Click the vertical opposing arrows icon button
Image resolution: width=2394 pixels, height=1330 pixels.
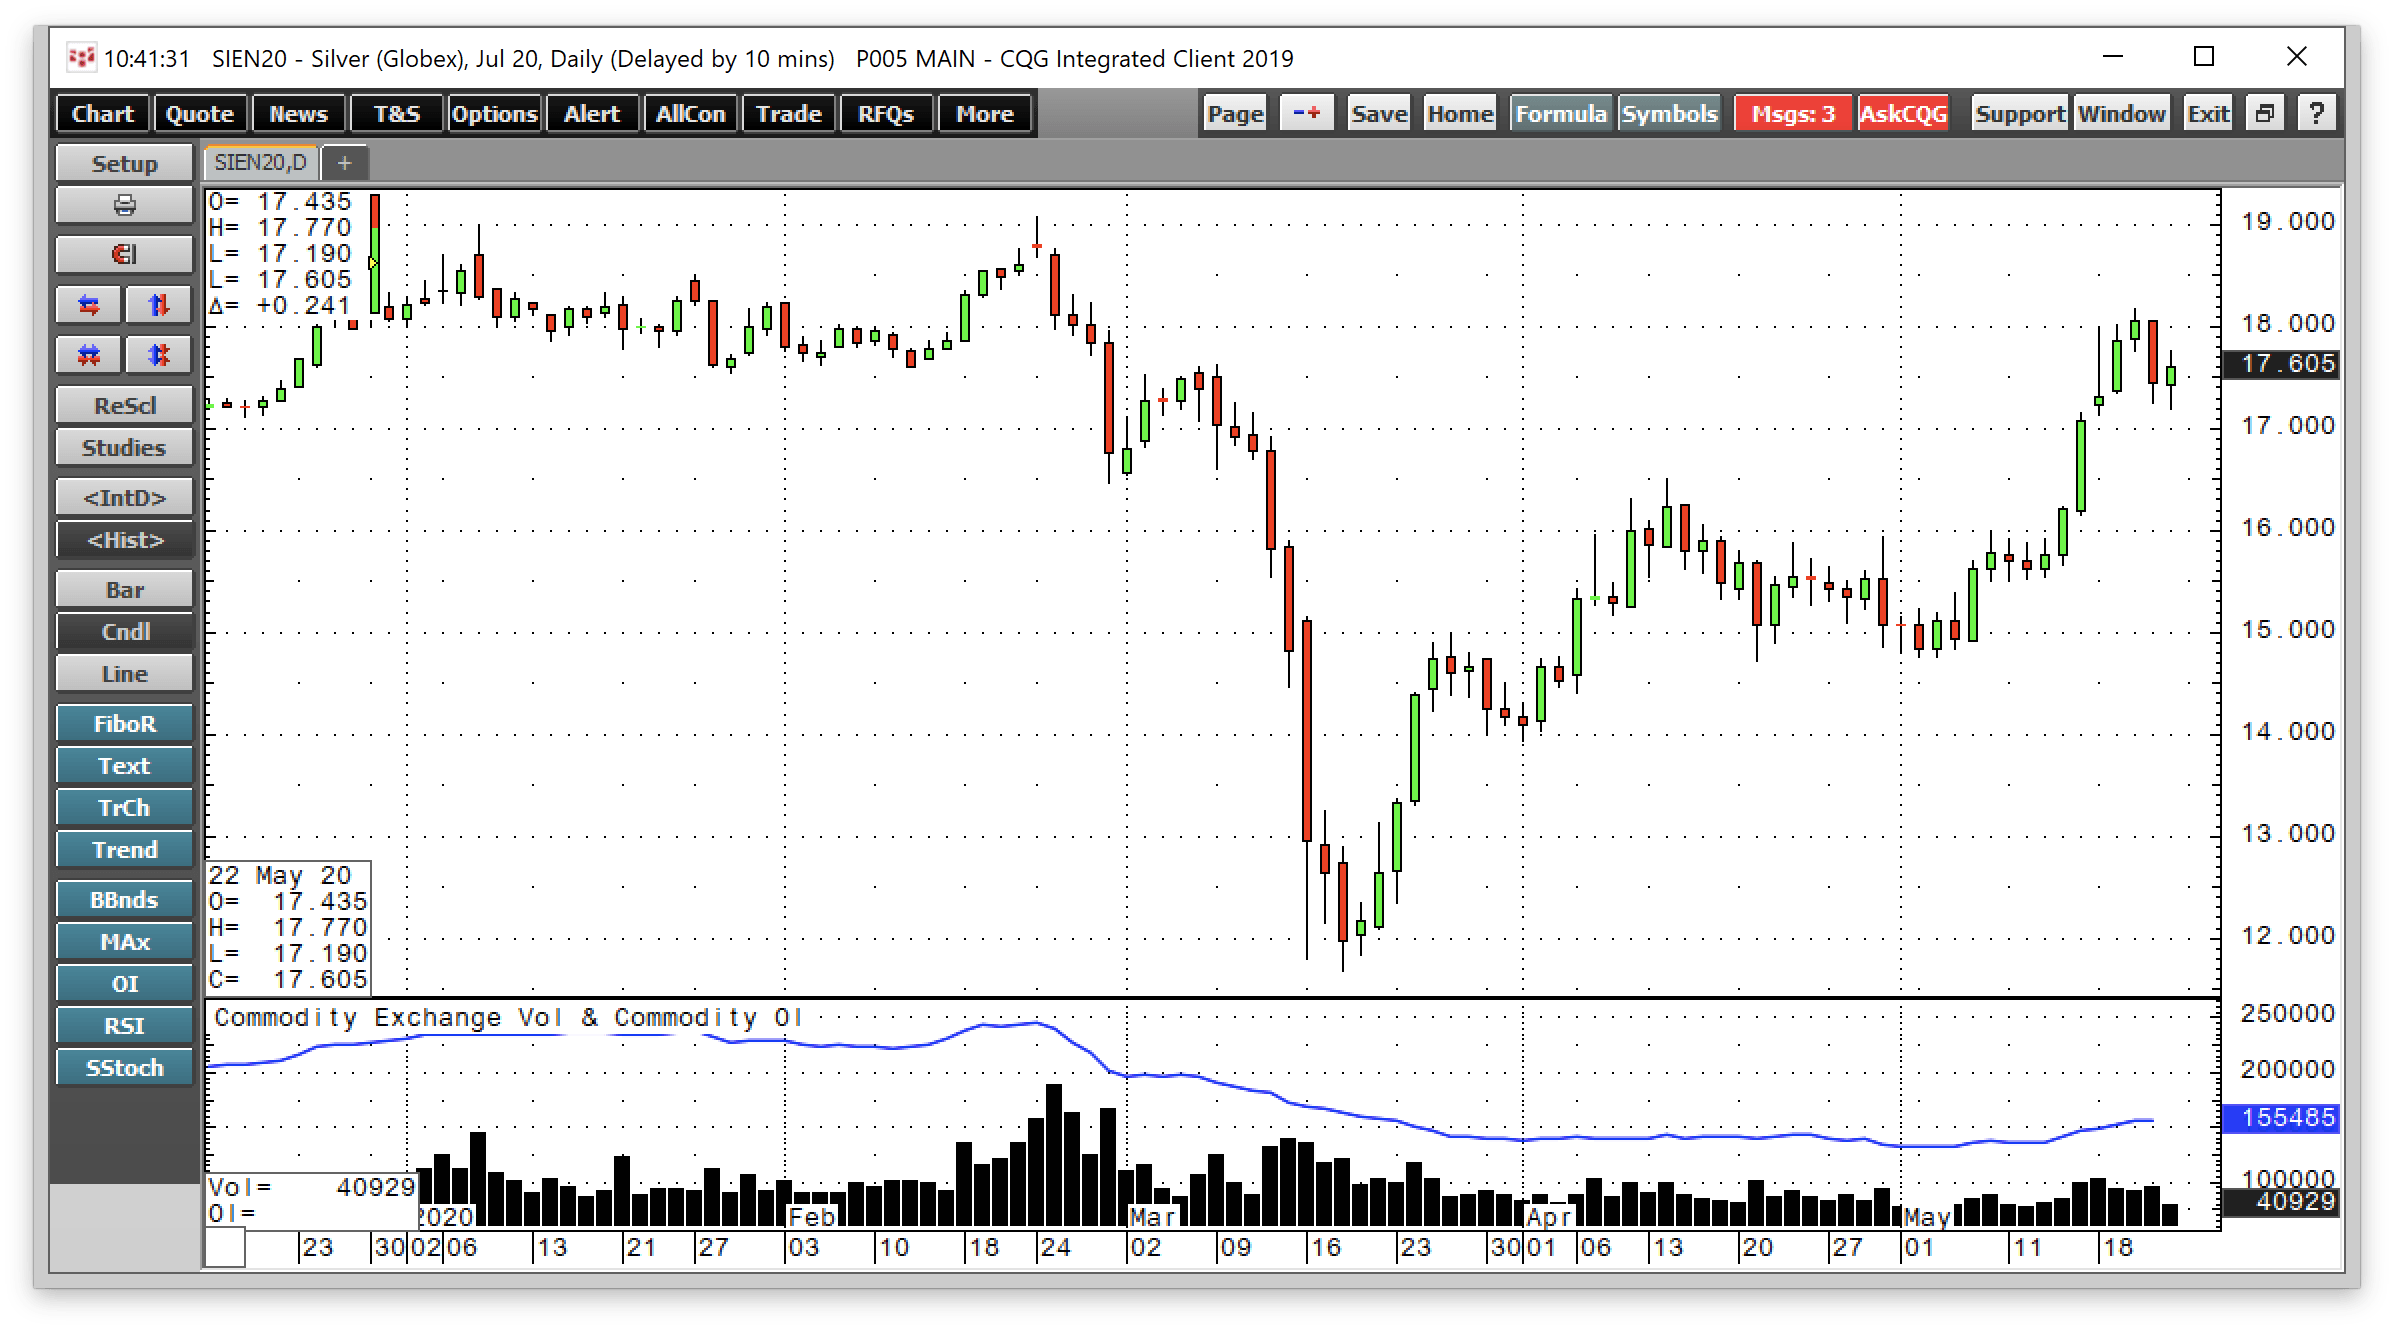point(158,304)
